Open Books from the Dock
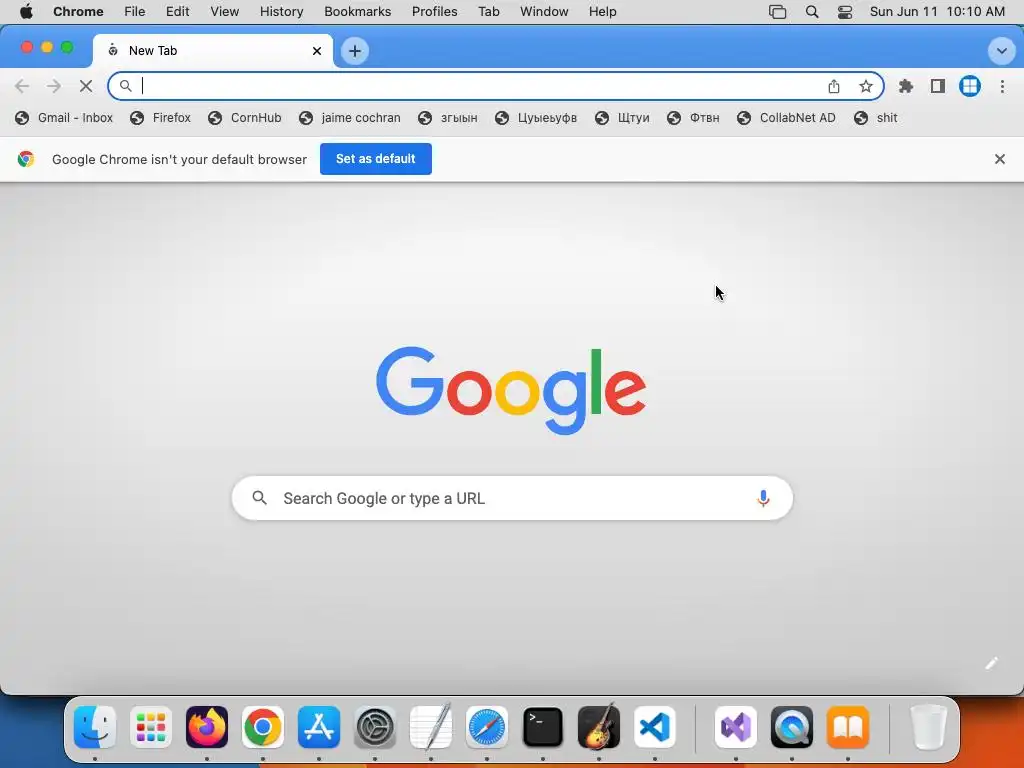Image resolution: width=1024 pixels, height=768 pixels. pyautogui.click(x=848, y=727)
